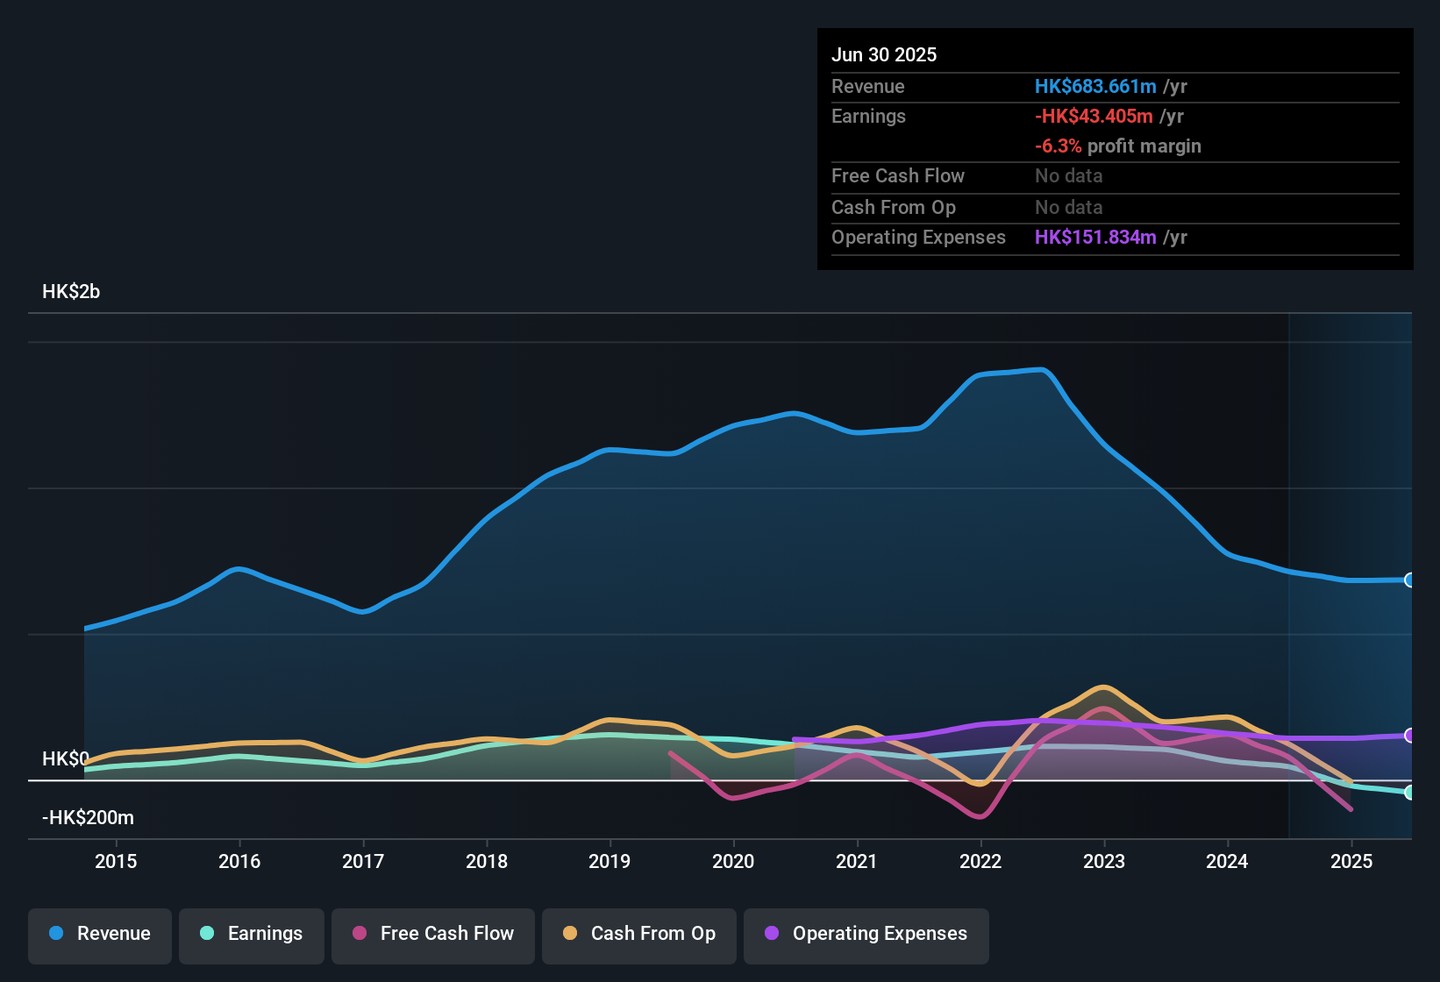This screenshot has height=982, width=1440.
Task: Click the pink Free Cash Flow dot
Action: tap(360, 934)
